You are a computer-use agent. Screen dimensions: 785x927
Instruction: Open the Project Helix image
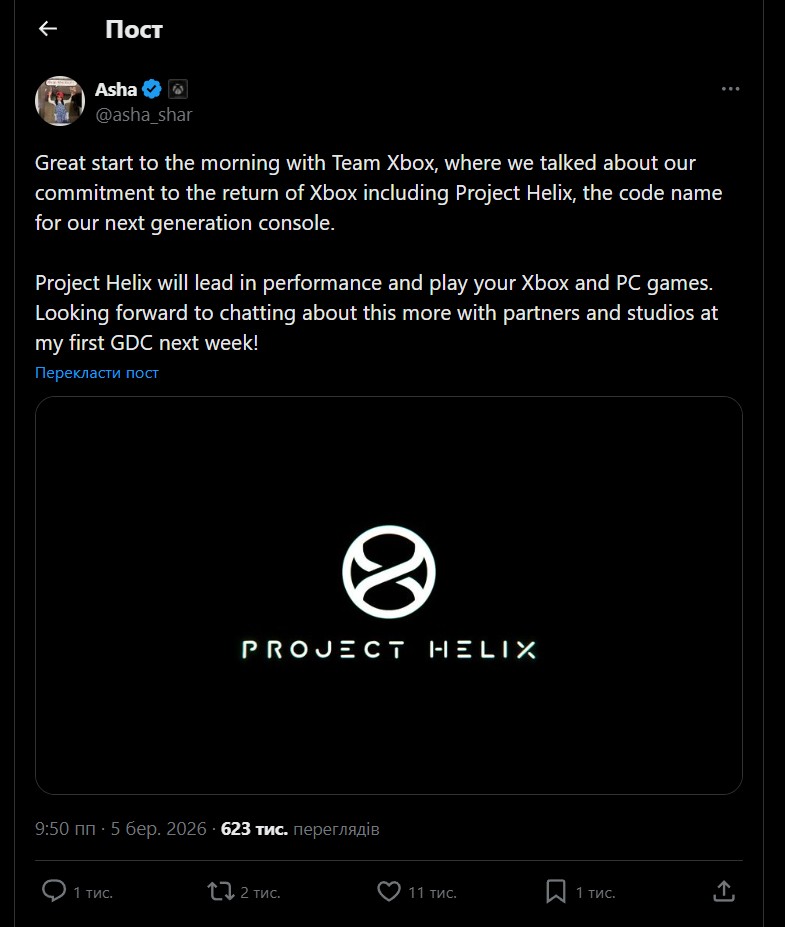click(x=389, y=595)
